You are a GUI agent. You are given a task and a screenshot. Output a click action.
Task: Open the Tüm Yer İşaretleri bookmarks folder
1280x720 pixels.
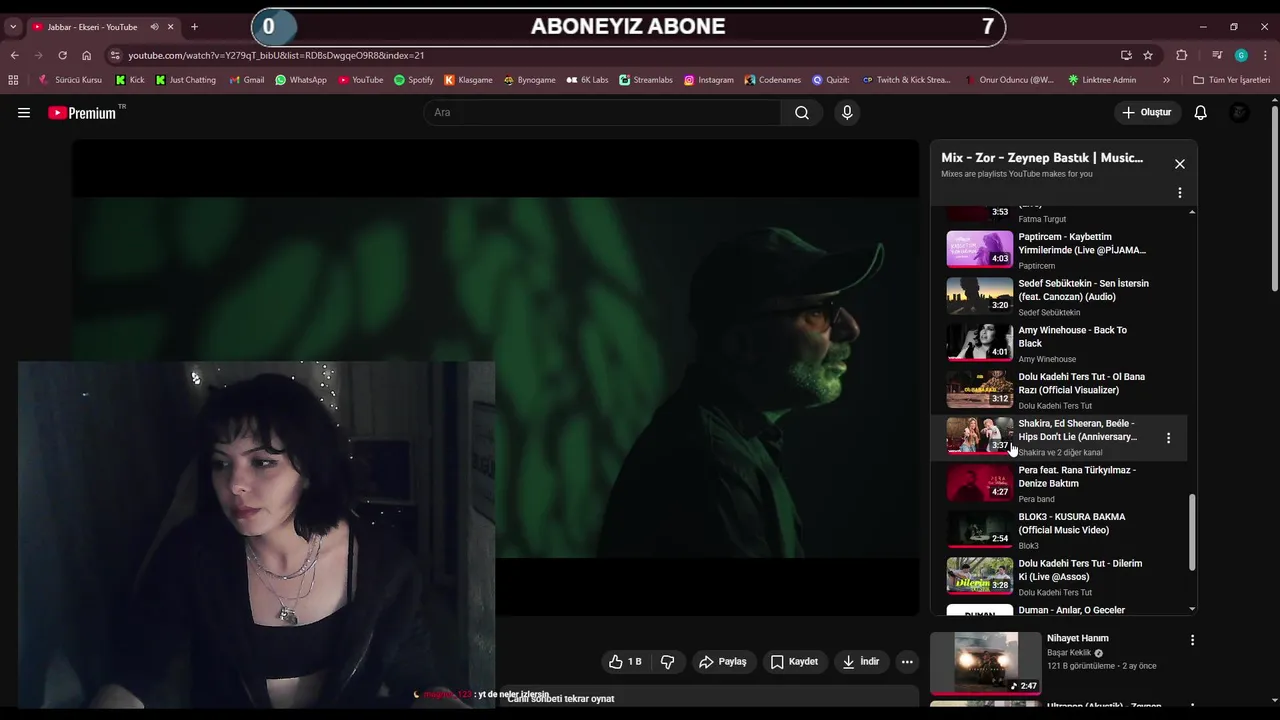tap(1231, 80)
